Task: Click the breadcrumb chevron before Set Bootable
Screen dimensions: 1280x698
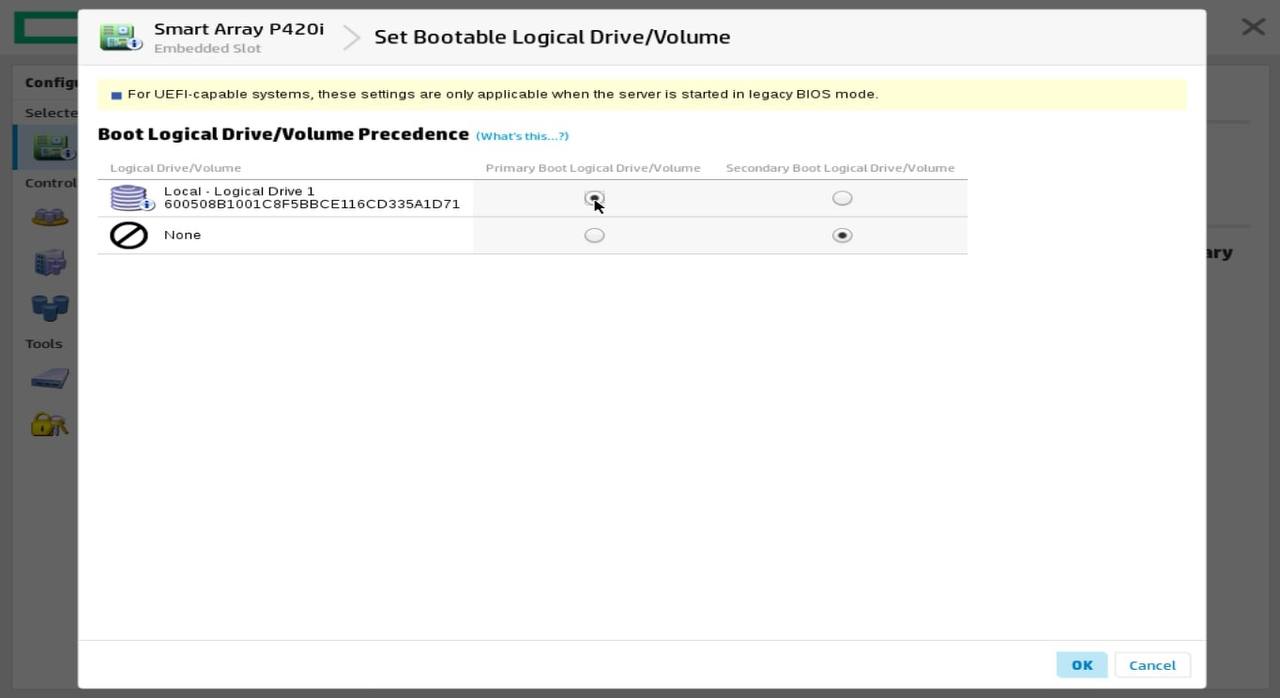Action: (351, 38)
